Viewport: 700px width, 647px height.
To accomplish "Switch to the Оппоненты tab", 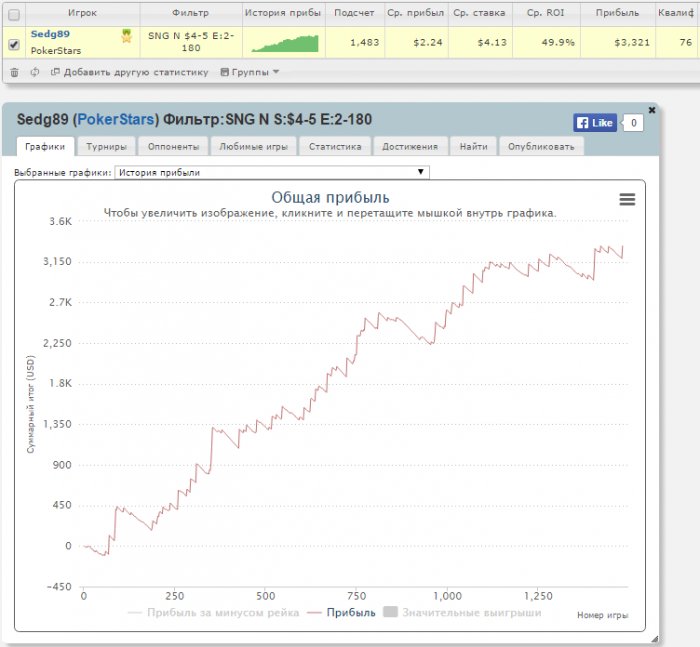I will pyautogui.click(x=174, y=146).
